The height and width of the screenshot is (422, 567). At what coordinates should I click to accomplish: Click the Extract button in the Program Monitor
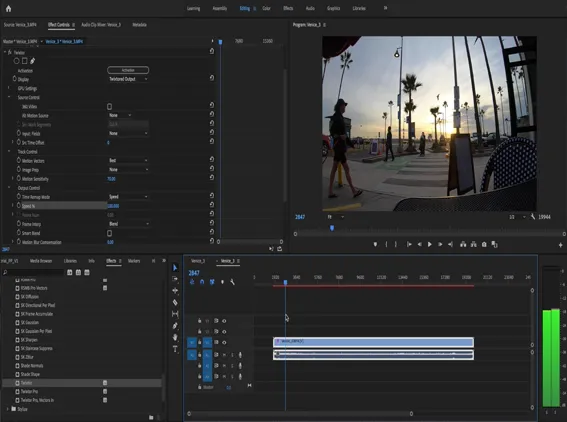[473, 244]
